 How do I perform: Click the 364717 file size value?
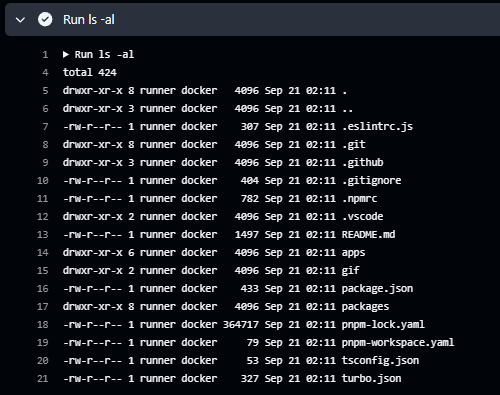241,324
